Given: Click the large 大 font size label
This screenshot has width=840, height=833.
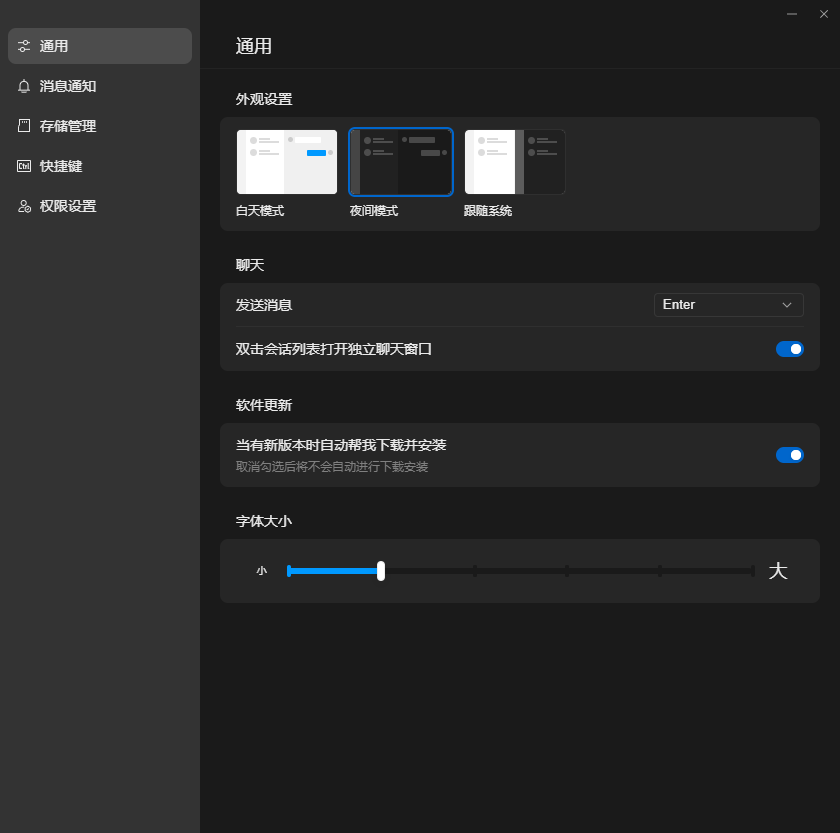Looking at the screenshot, I should click(778, 571).
